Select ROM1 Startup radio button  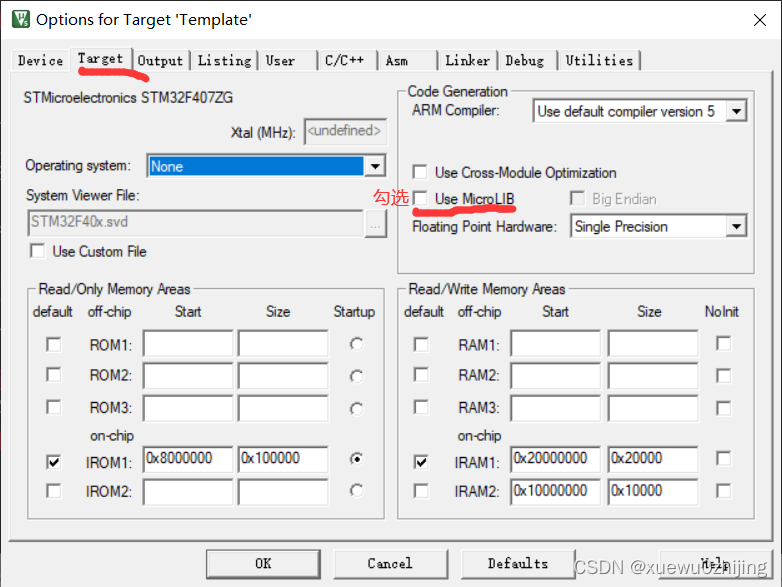tap(356, 344)
